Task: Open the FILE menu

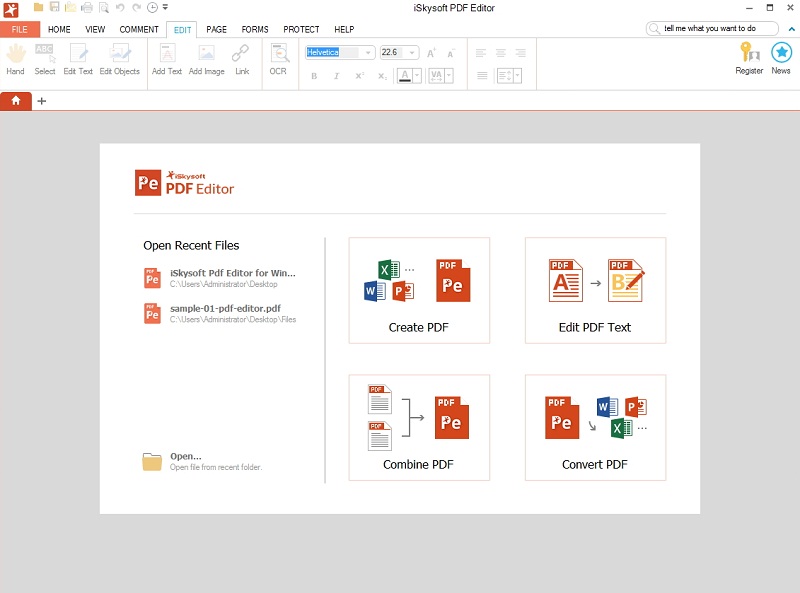Action: click(20, 30)
